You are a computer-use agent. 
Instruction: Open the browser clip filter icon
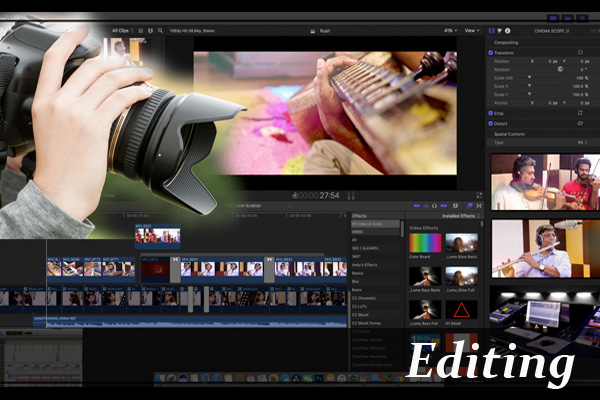pyautogui.click(x=150, y=31)
